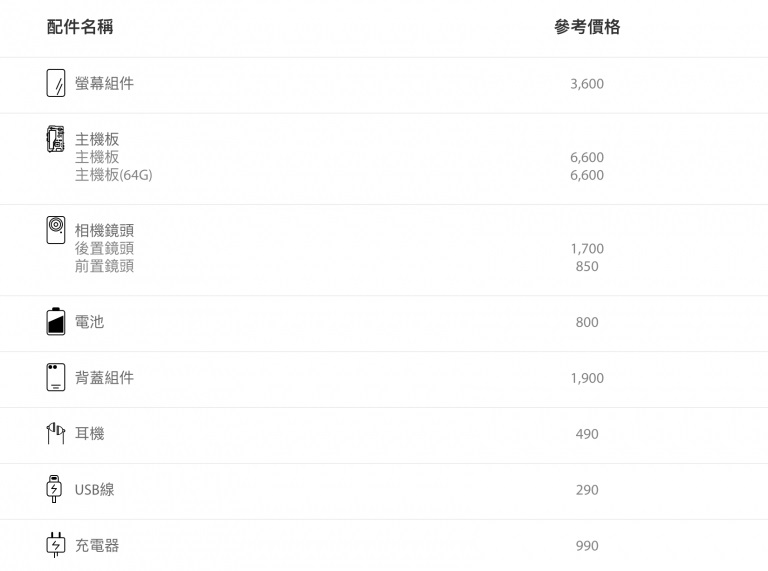Click the 耳機 label
Screen dimensions: 768x571
pos(89,434)
